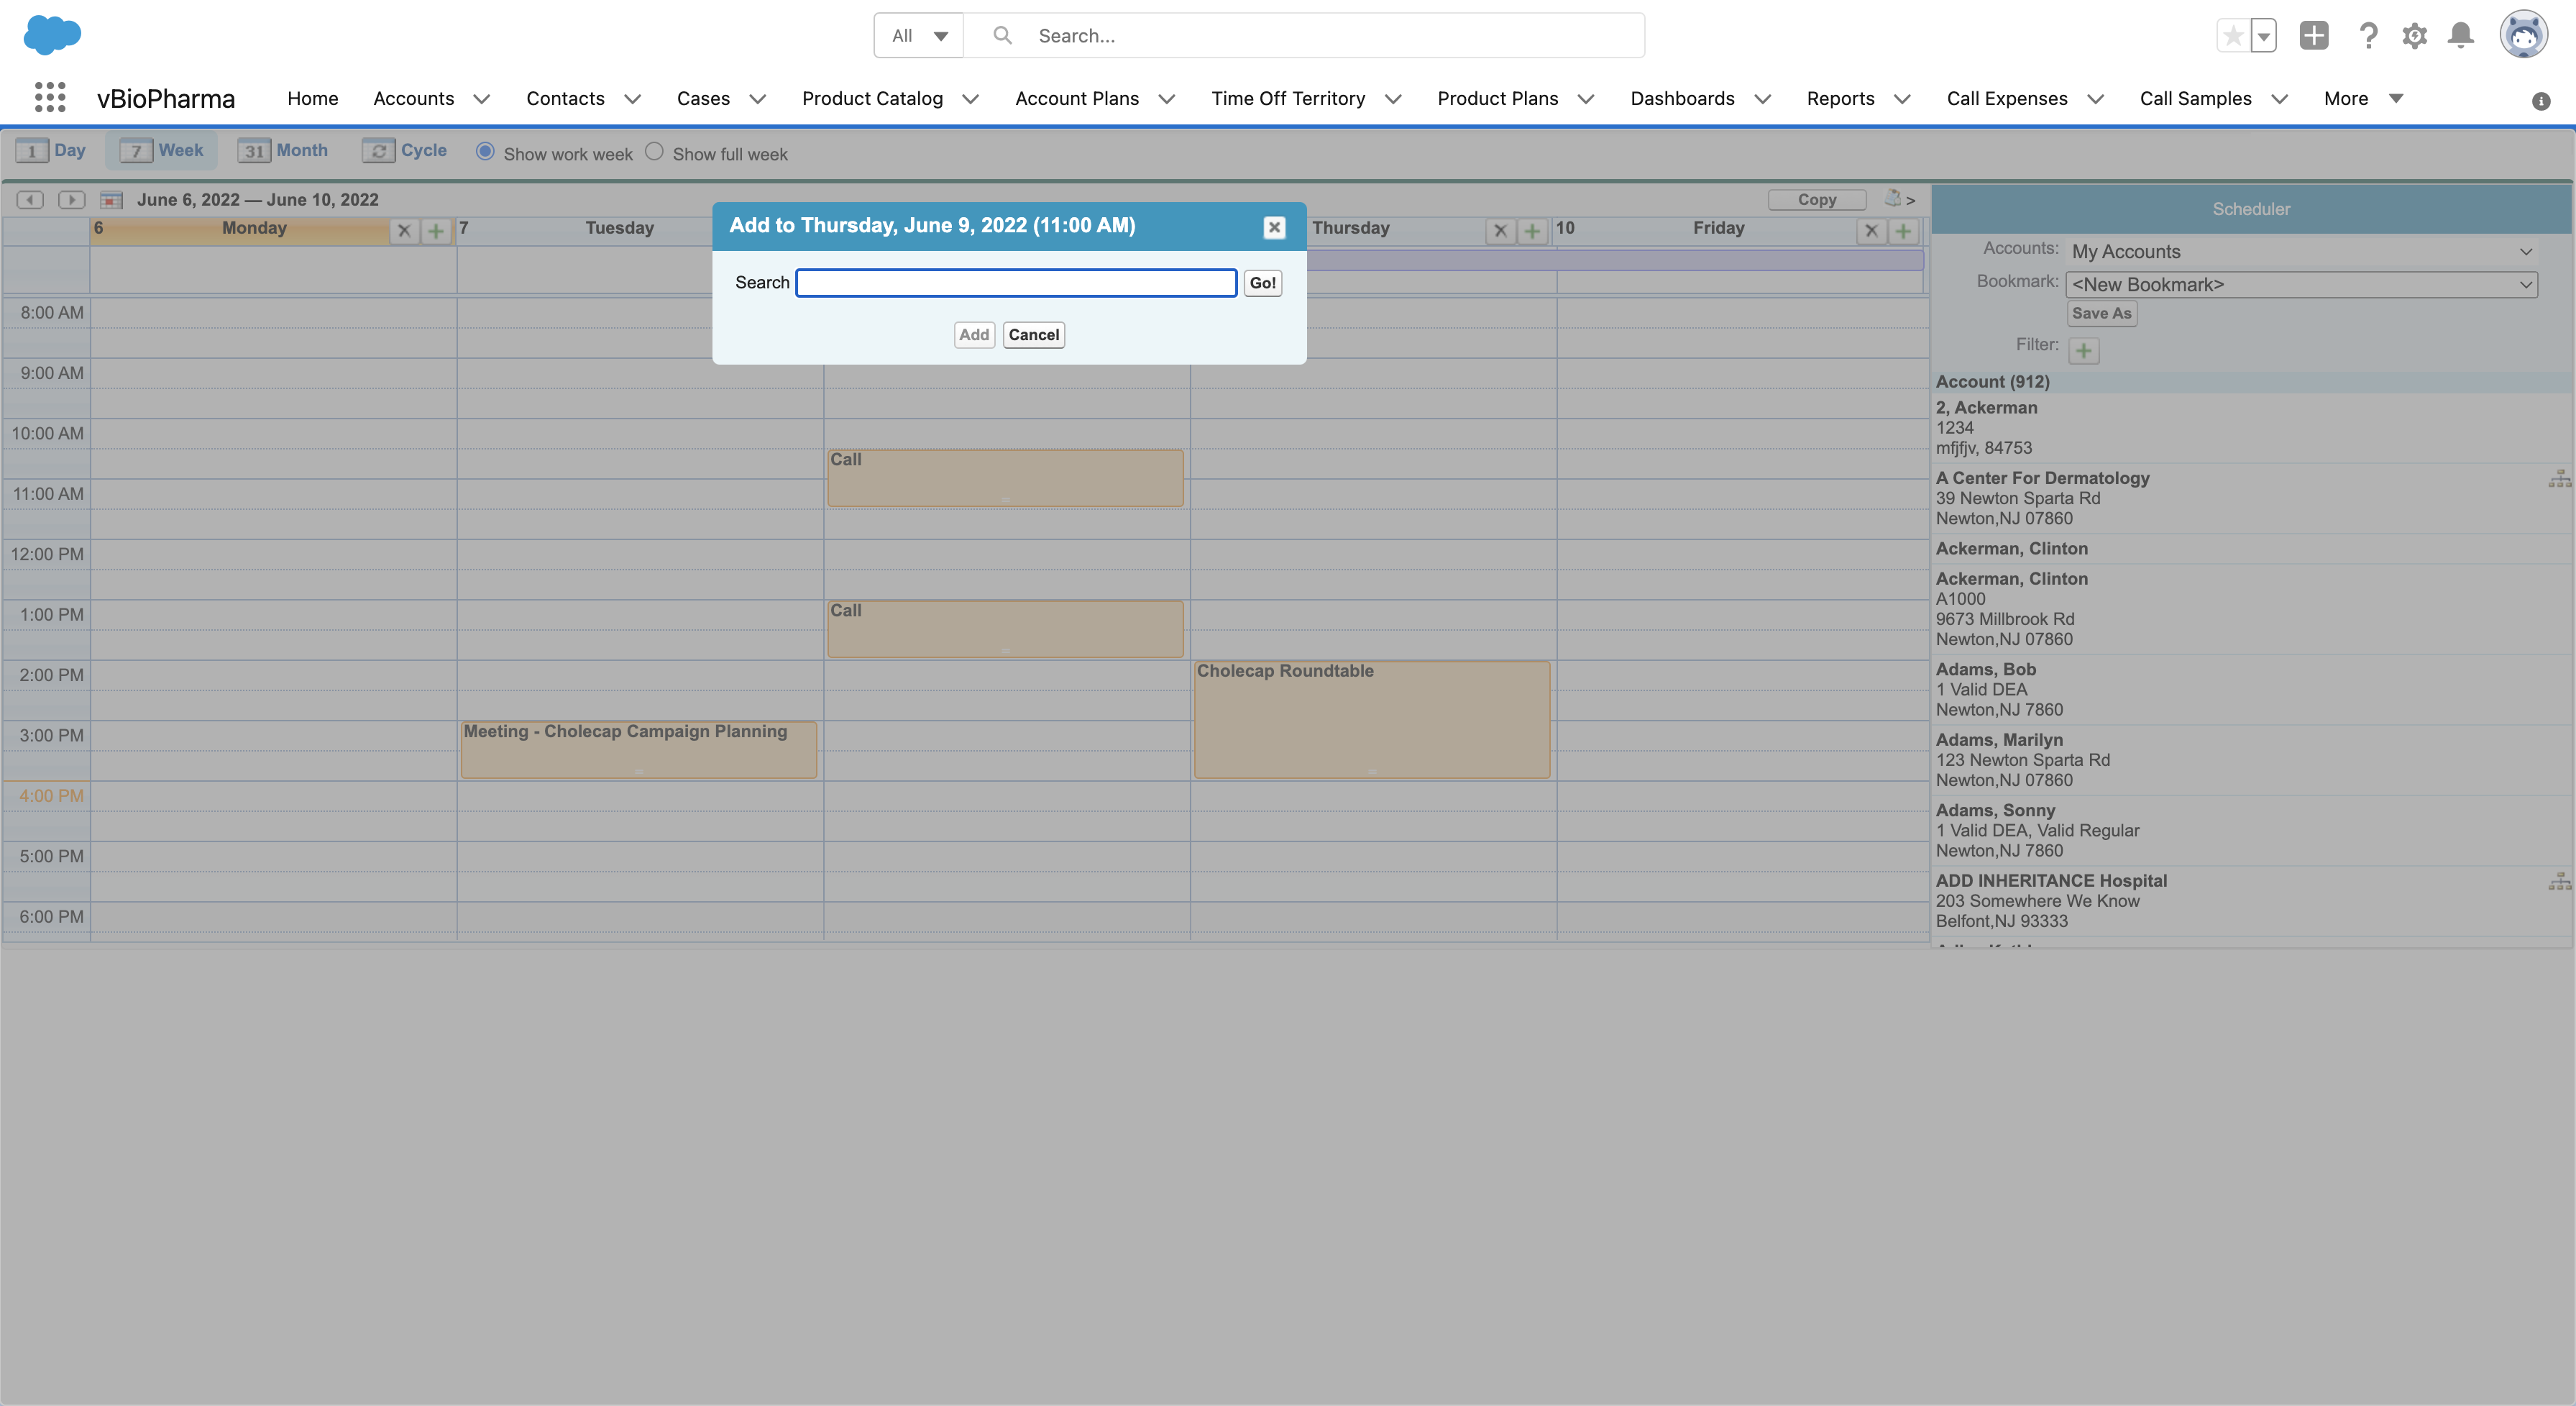Open the calendar date picker icon
Viewport: 2576px width, 1406px height.
click(111, 200)
